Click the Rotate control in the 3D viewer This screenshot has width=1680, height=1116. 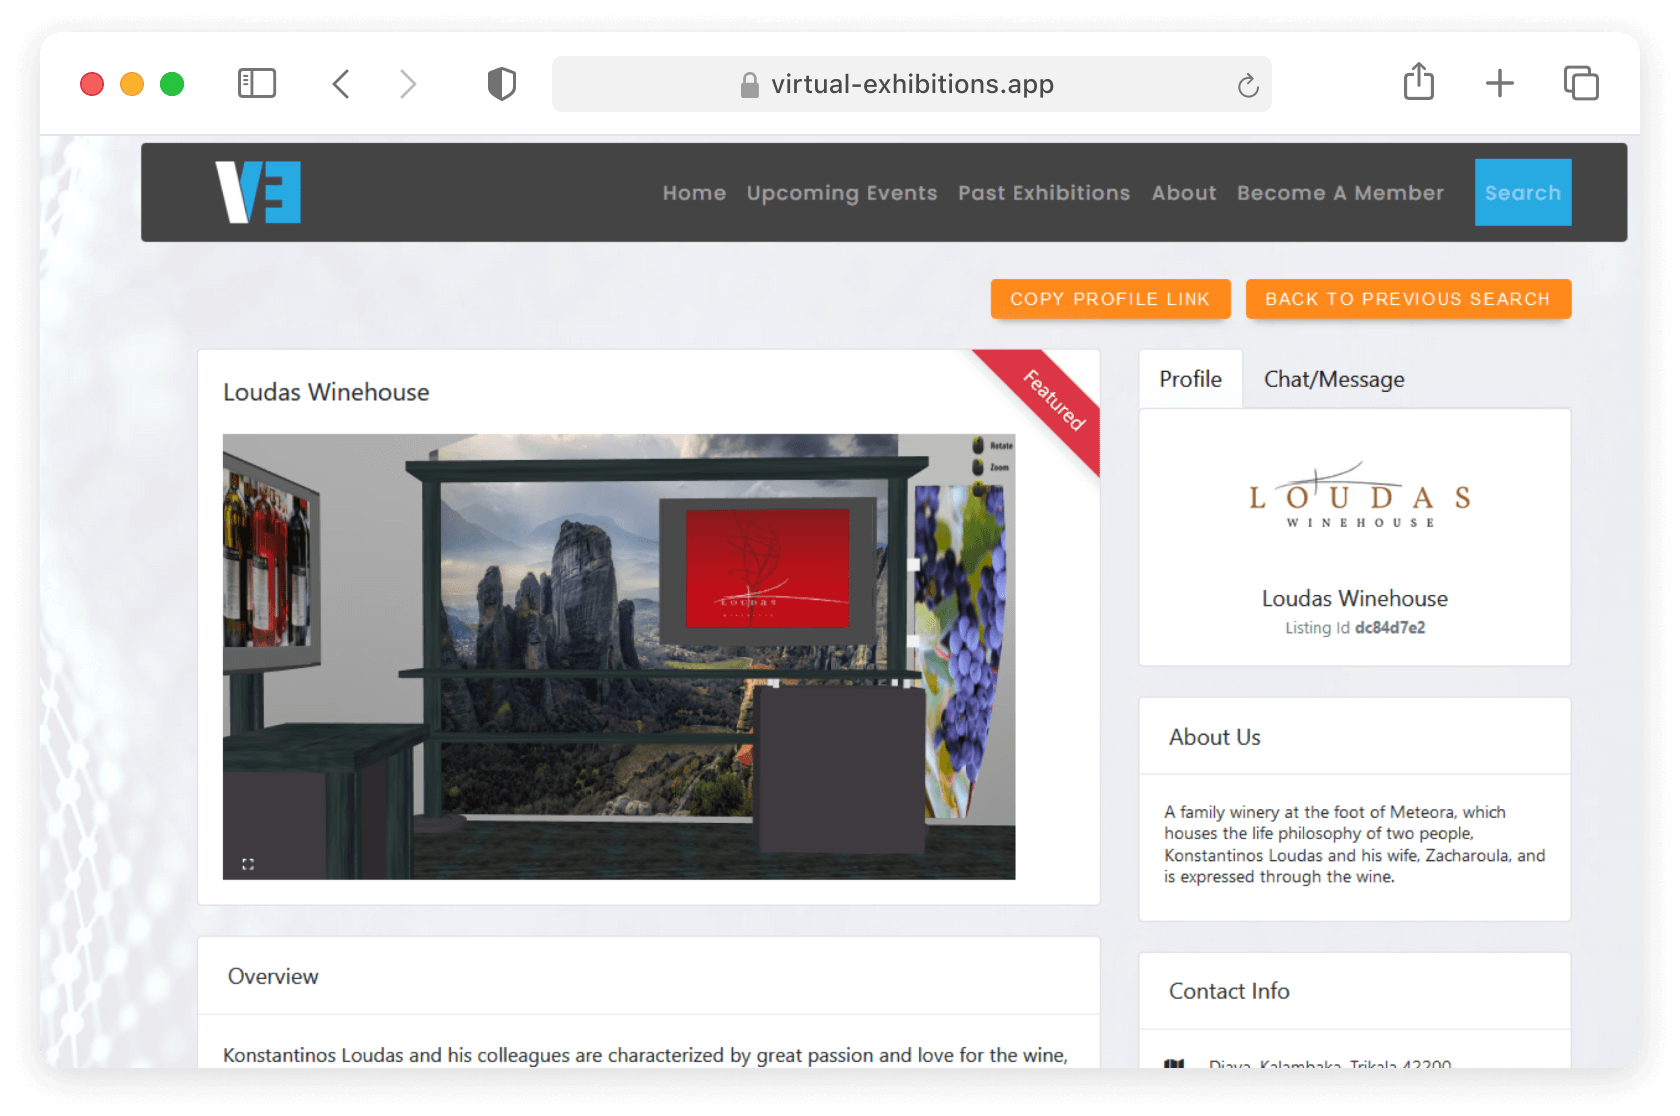(992, 446)
